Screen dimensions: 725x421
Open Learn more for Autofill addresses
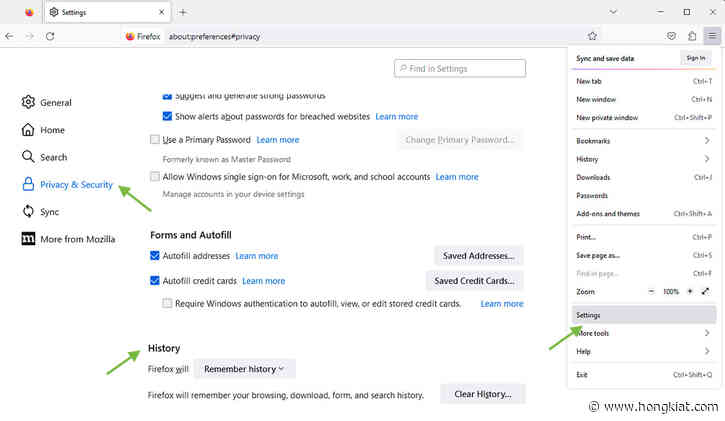(257, 256)
